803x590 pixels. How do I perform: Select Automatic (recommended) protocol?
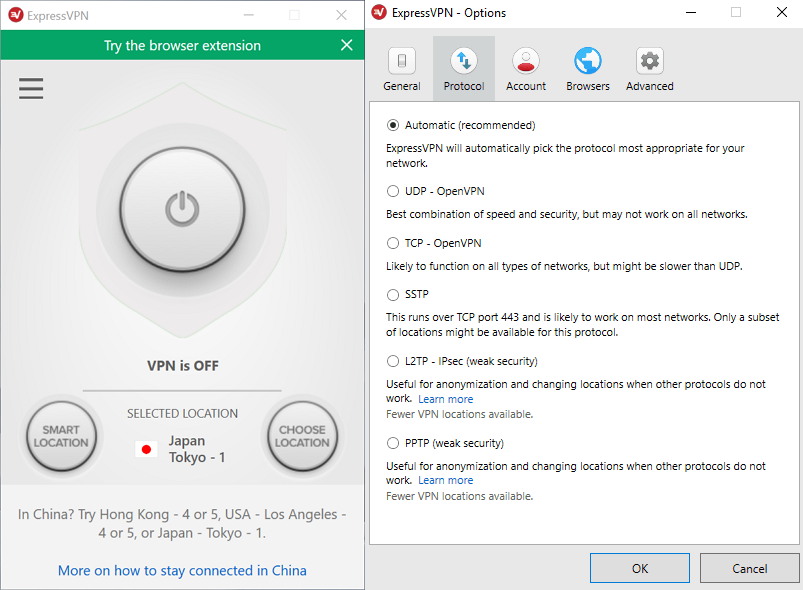(460, 125)
